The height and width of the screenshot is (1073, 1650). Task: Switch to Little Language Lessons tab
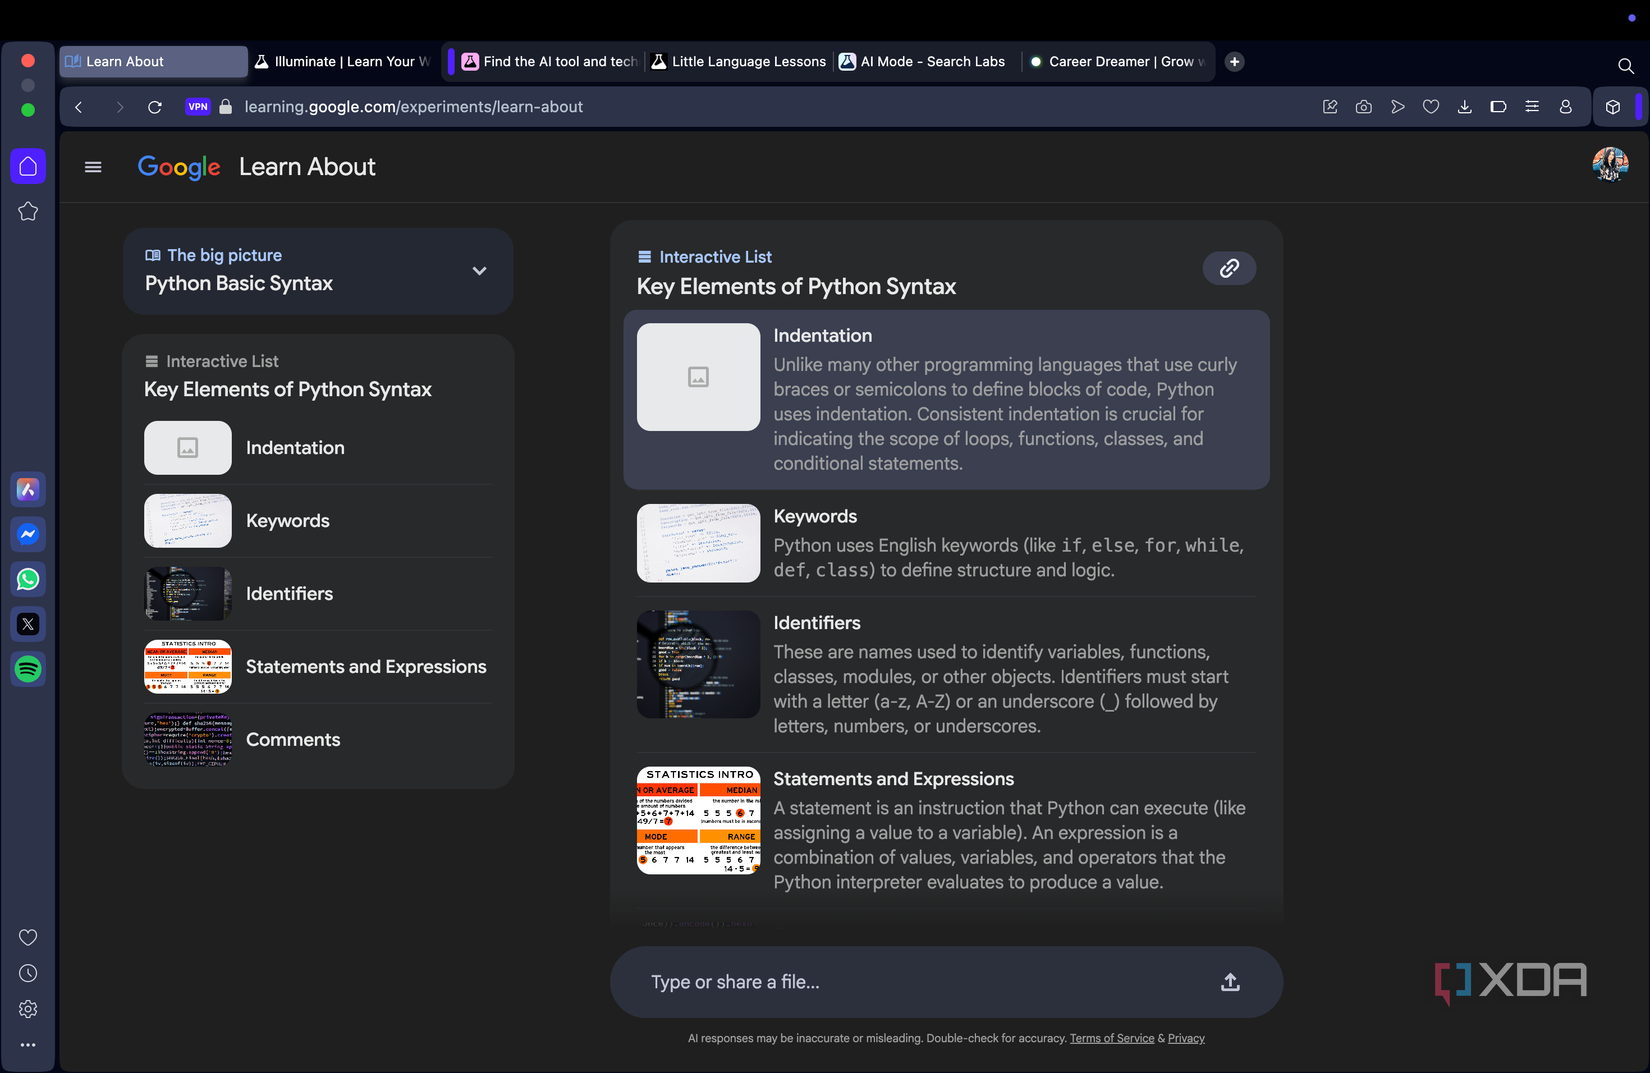(x=739, y=61)
